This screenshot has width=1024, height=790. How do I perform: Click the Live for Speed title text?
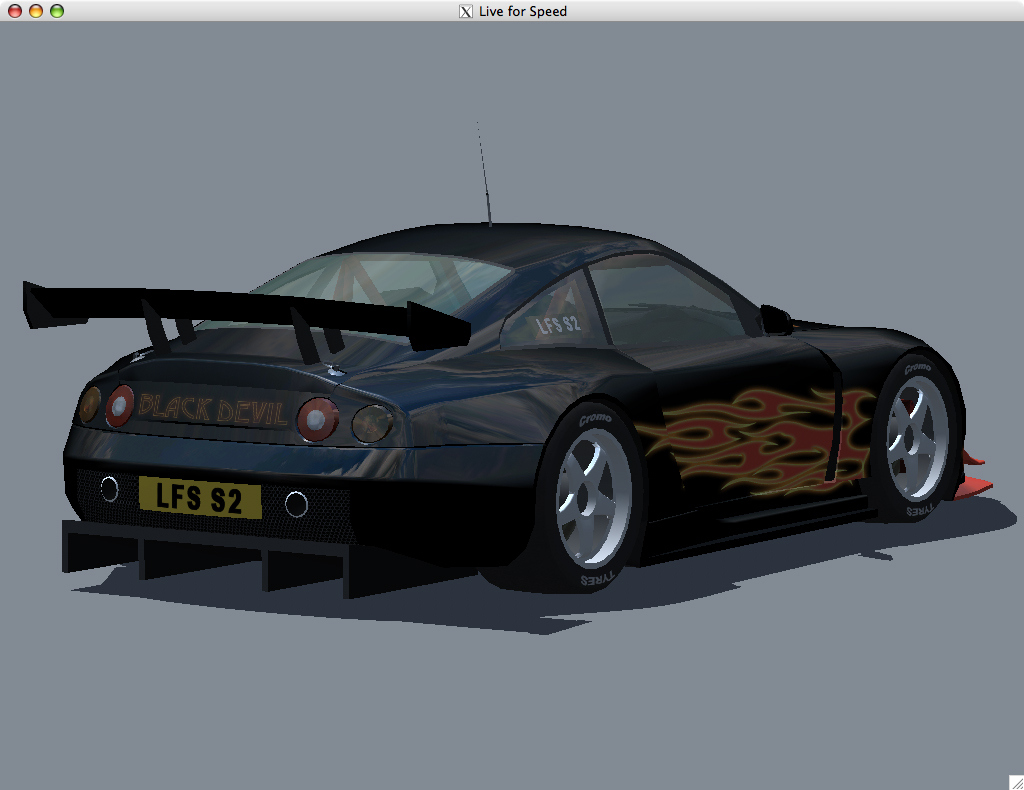522,11
